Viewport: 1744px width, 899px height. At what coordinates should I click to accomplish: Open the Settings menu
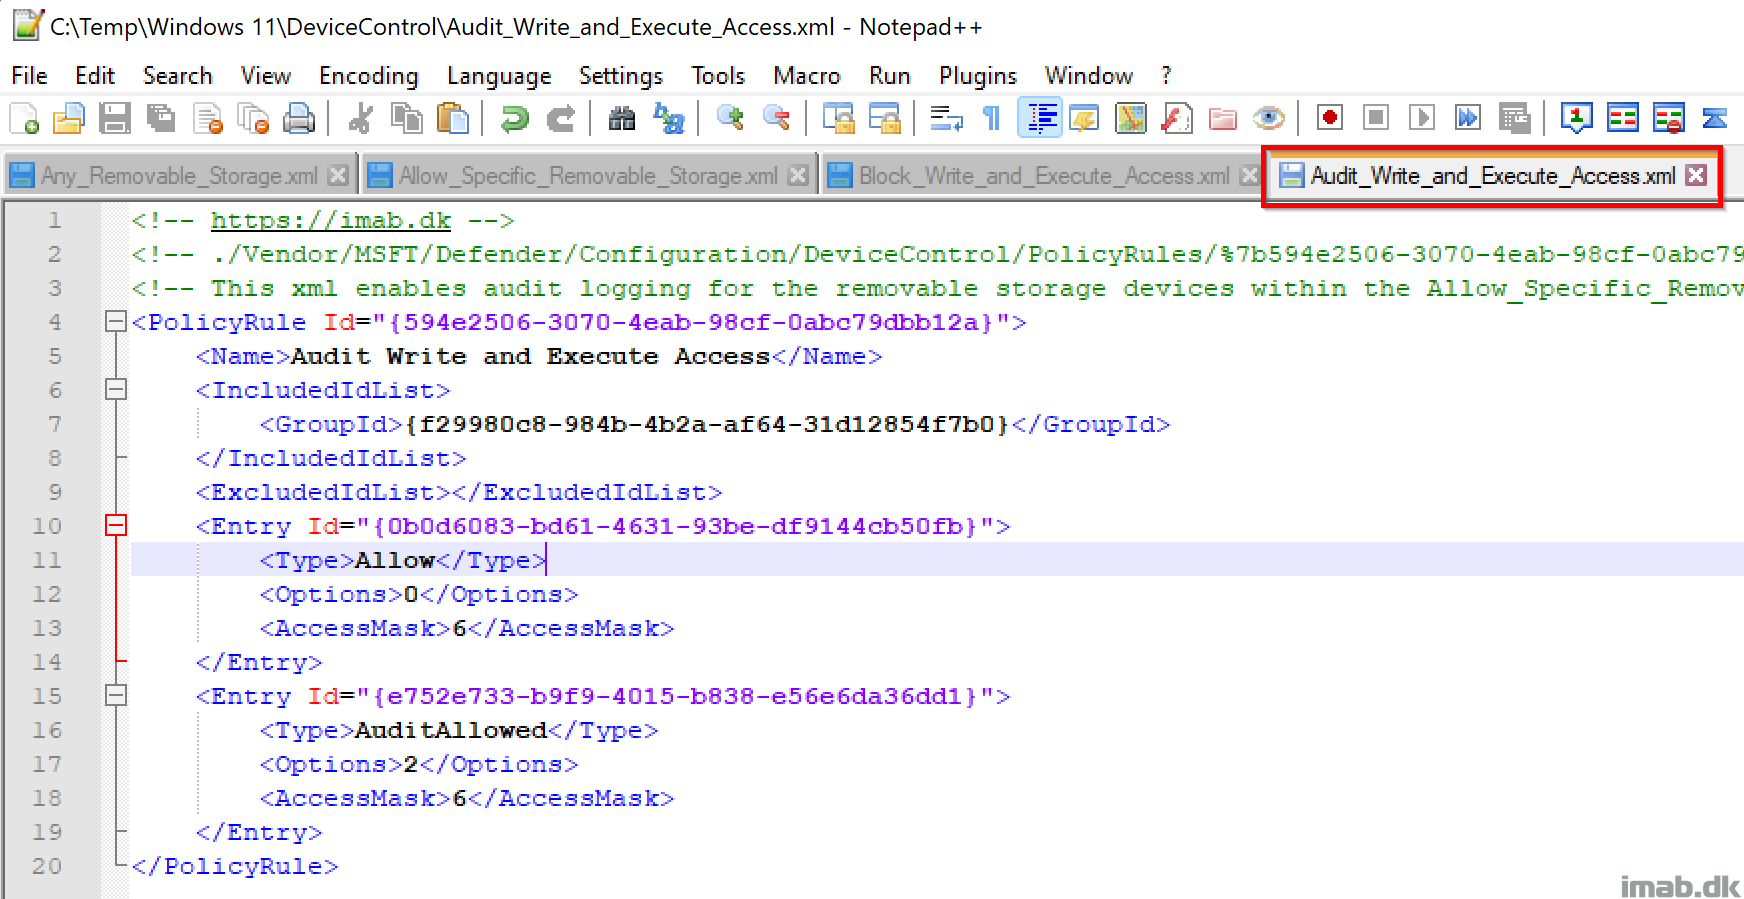621,76
